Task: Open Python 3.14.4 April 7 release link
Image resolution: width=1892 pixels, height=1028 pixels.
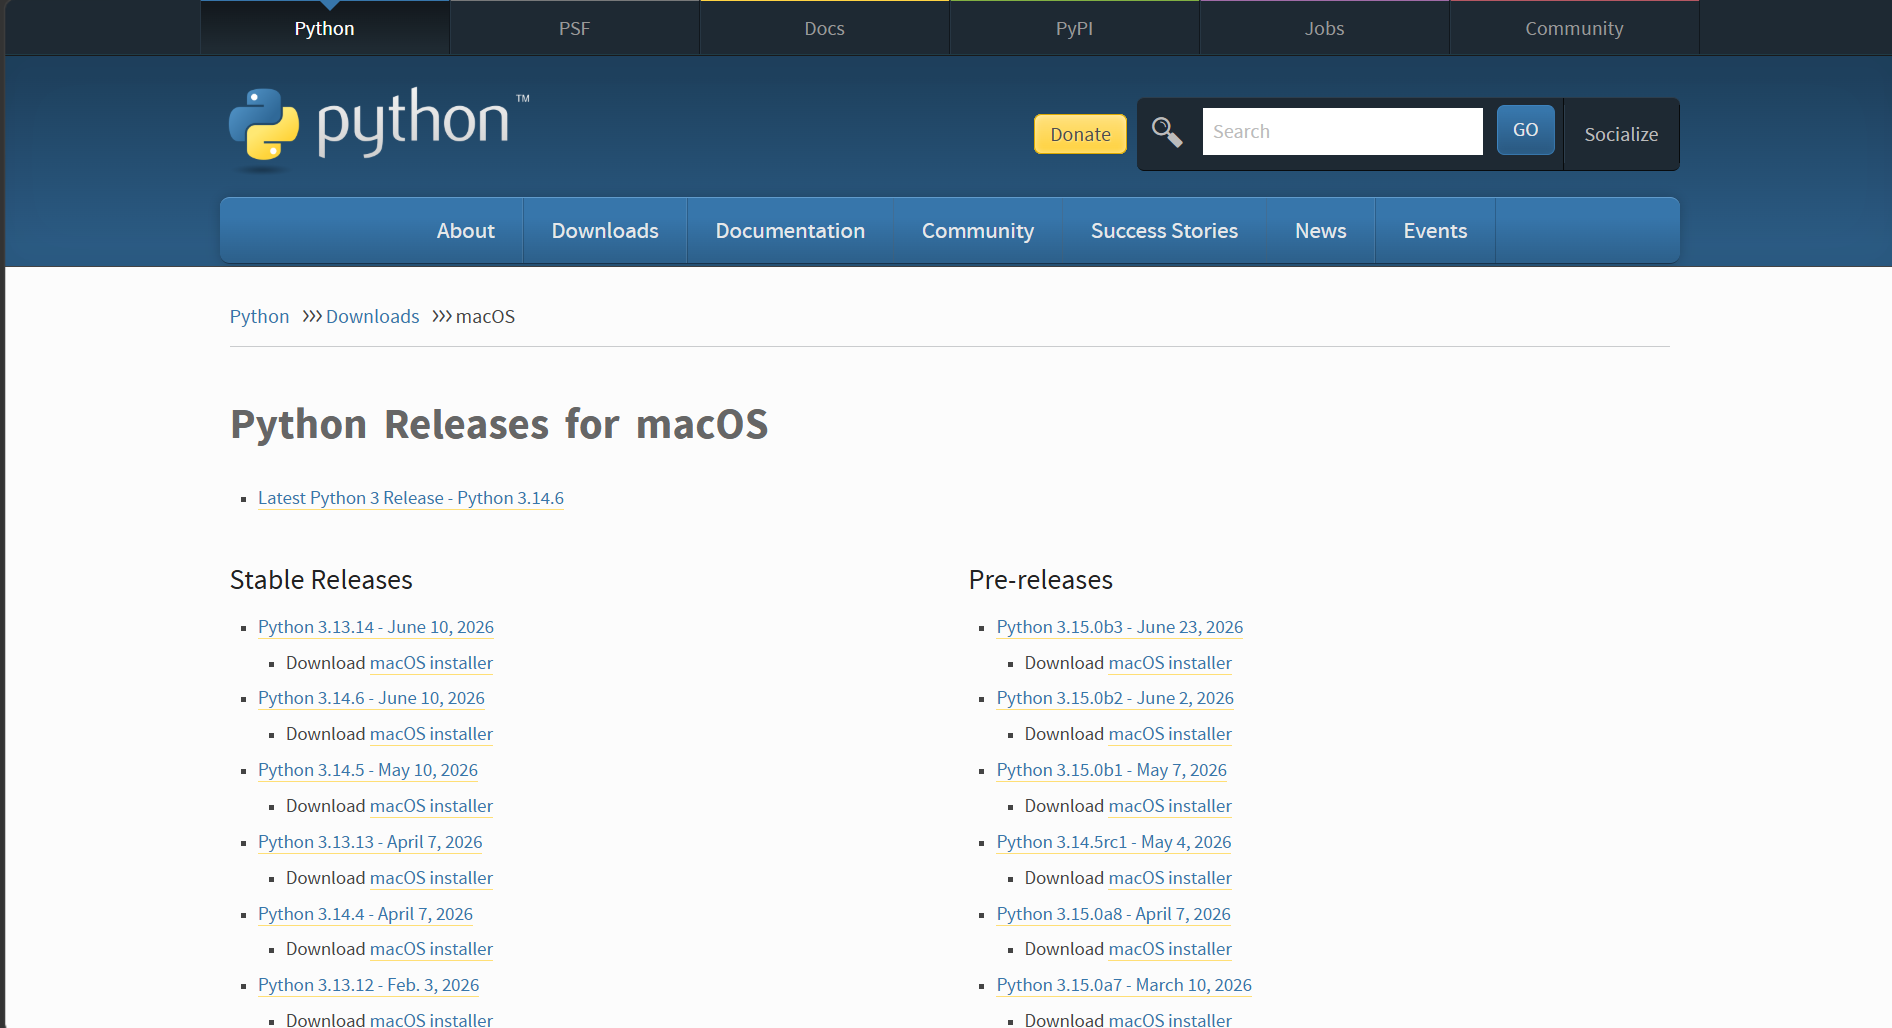Action: tap(365, 914)
